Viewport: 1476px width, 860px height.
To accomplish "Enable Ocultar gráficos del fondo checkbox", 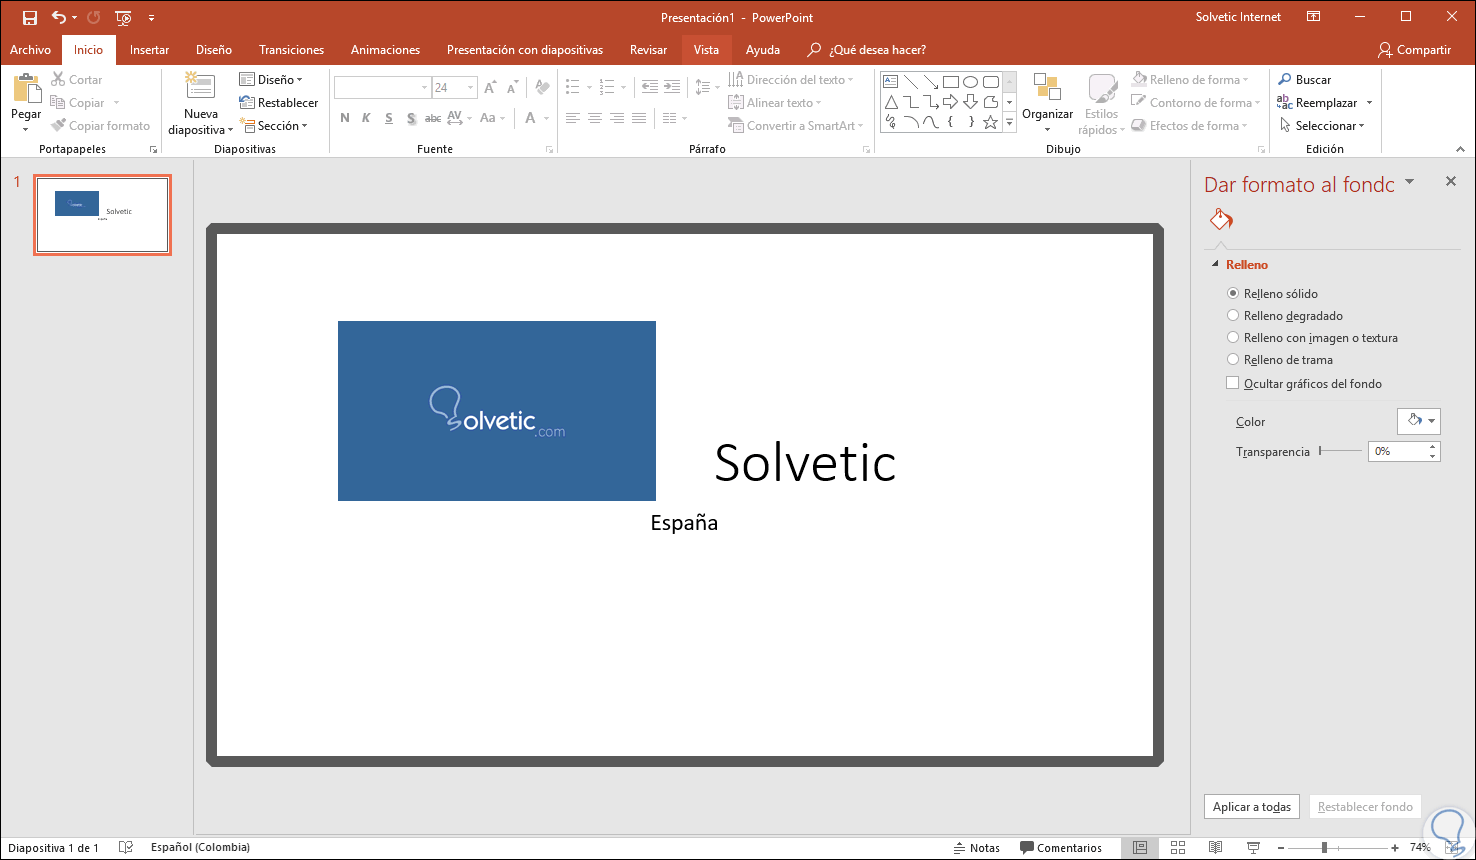I will 1233,384.
